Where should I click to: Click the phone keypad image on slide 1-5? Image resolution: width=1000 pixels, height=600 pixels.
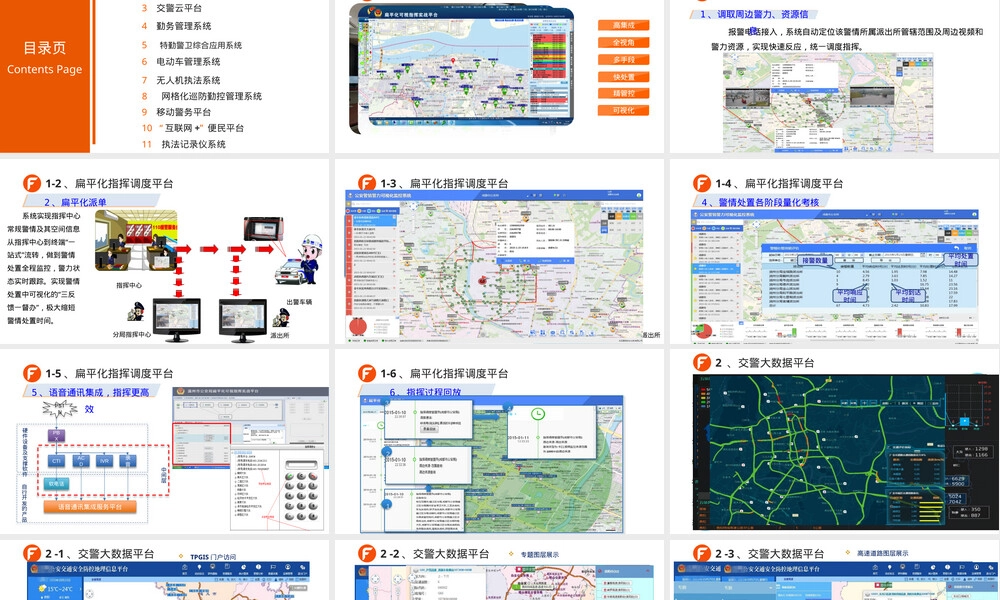(301, 491)
